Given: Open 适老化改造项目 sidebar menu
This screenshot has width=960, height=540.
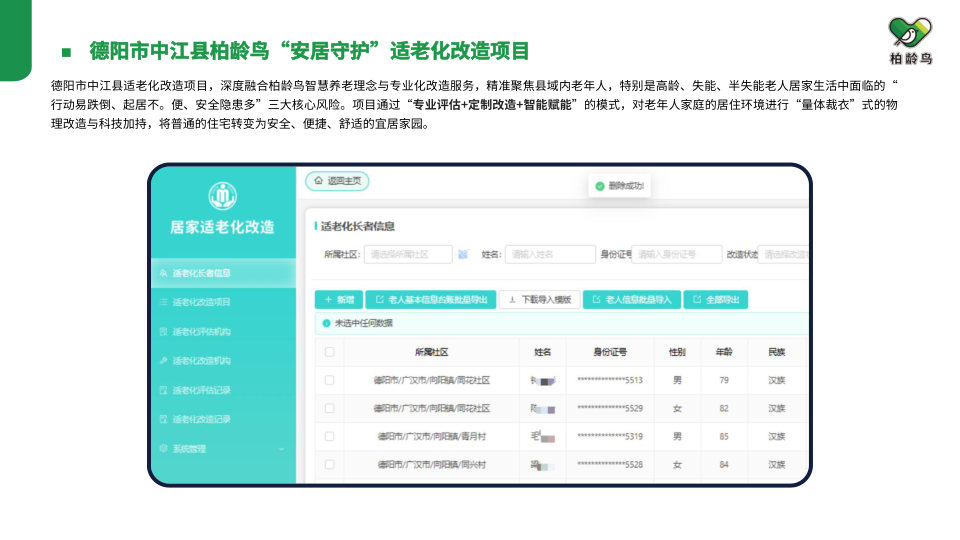Looking at the screenshot, I should click(x=223, y=302).
